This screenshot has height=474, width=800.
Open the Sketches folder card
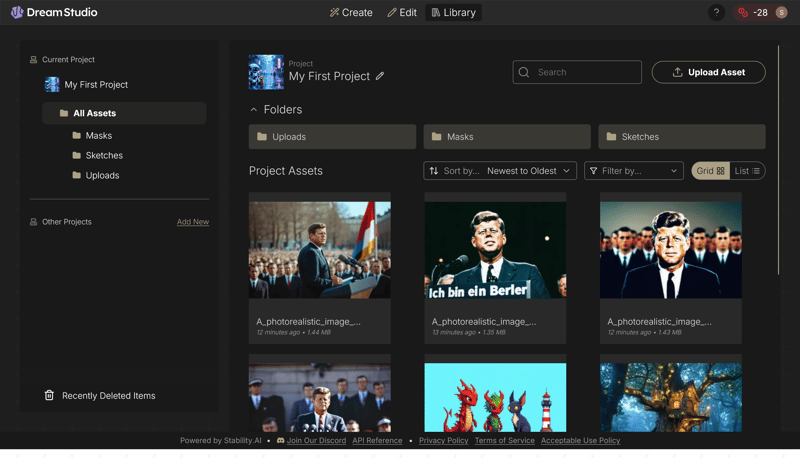pyautogui.click(x=681, y=137)
